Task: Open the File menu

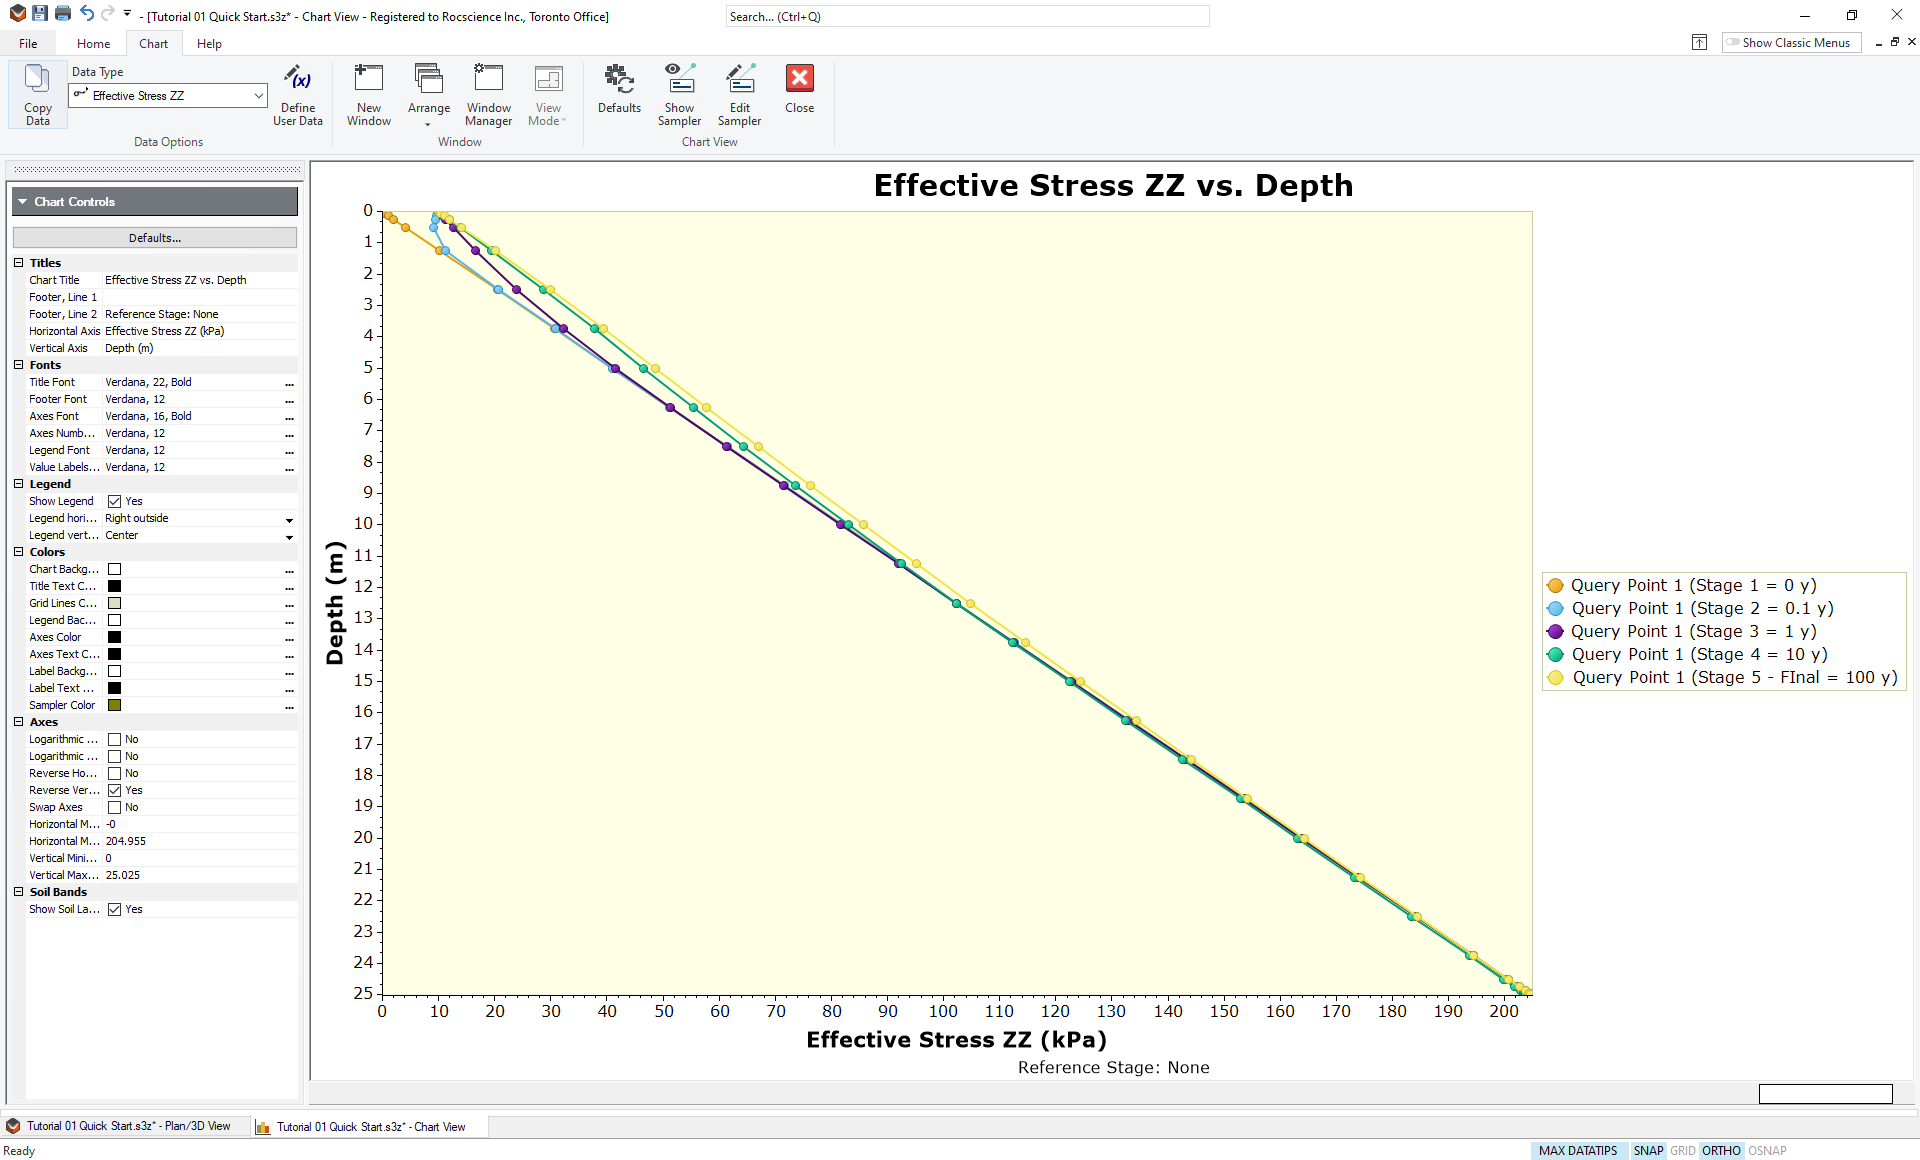Action: [28, 43]
